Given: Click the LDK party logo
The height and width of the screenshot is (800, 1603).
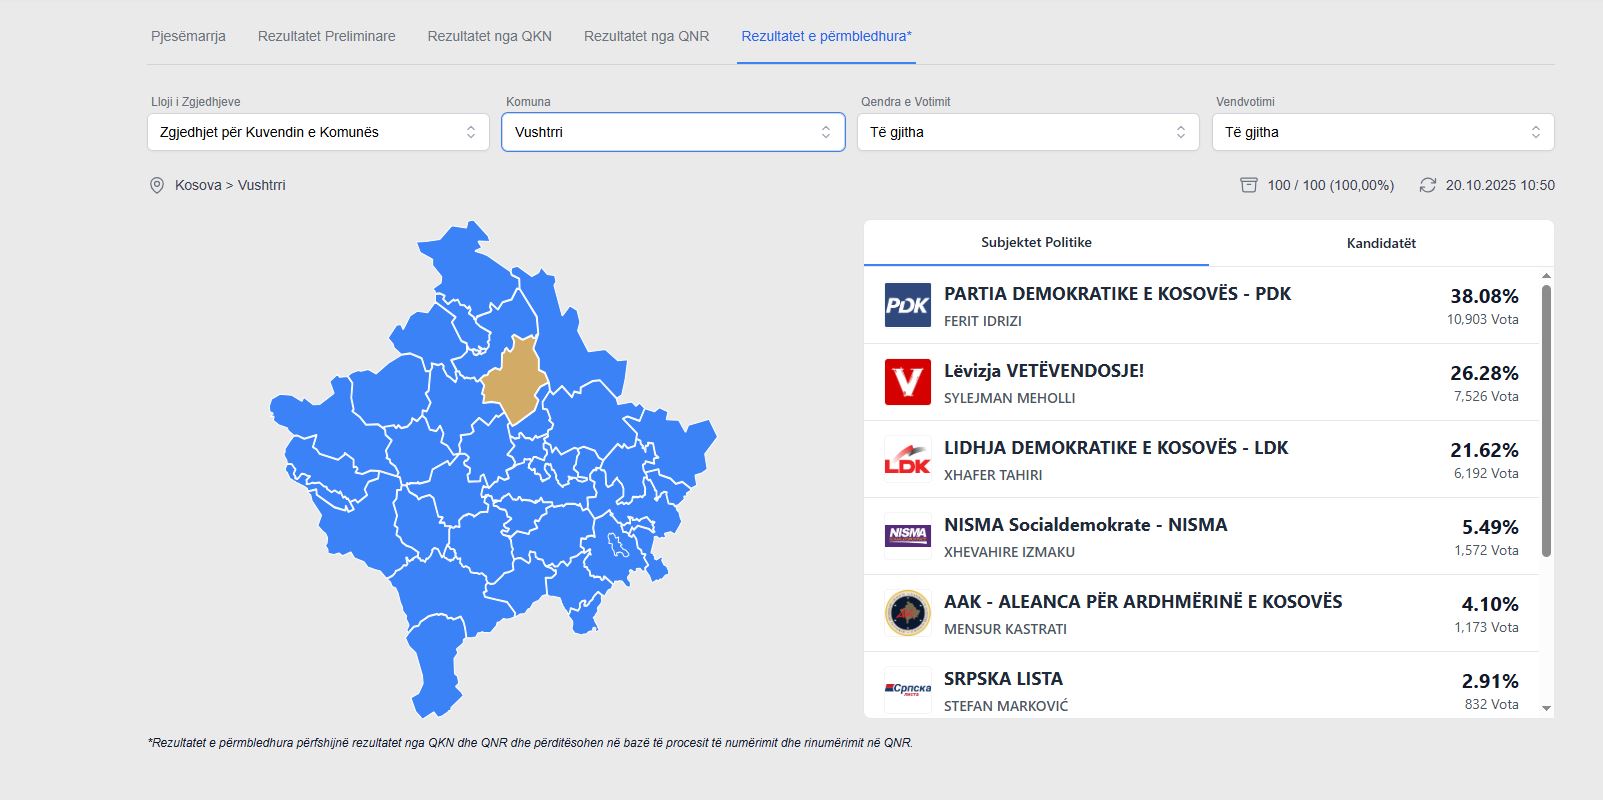Looking at the screenshot, I should tap(907, 459).
